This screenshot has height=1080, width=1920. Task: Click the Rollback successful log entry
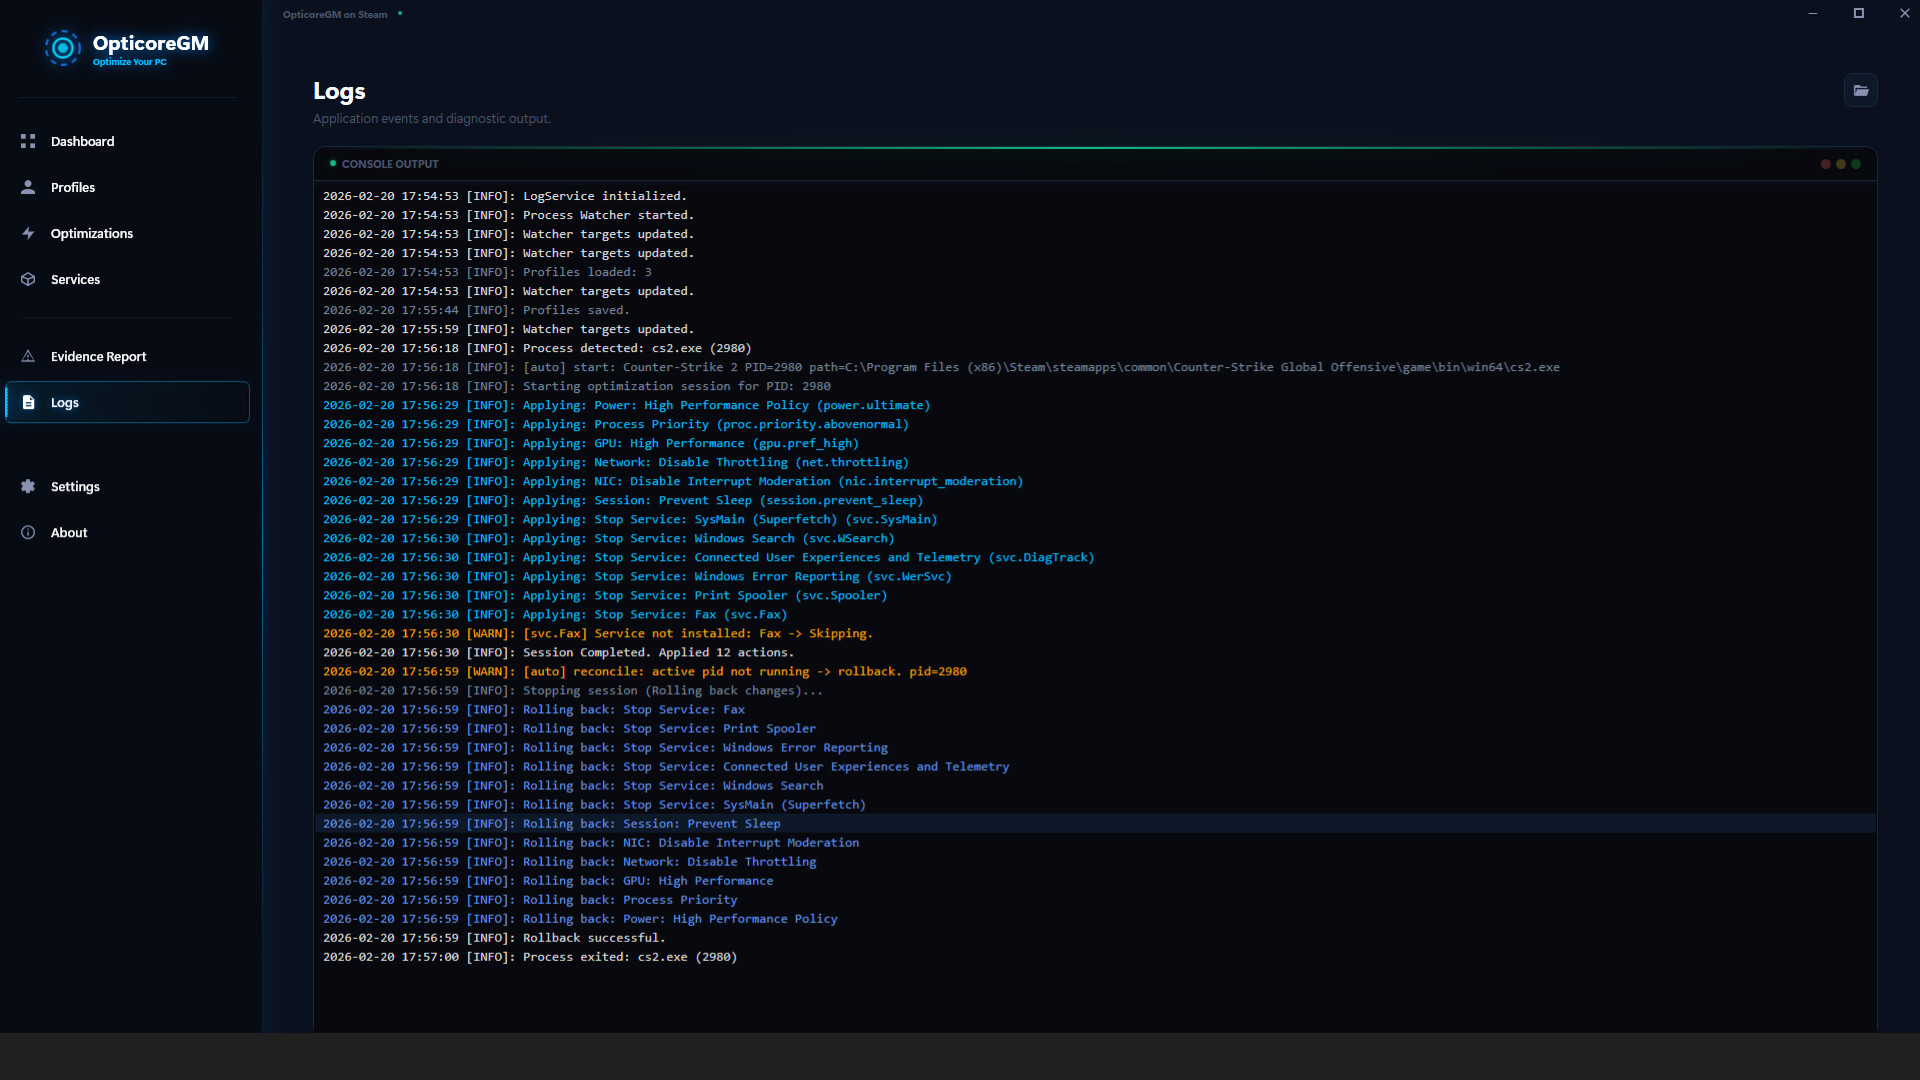point(593,937)
